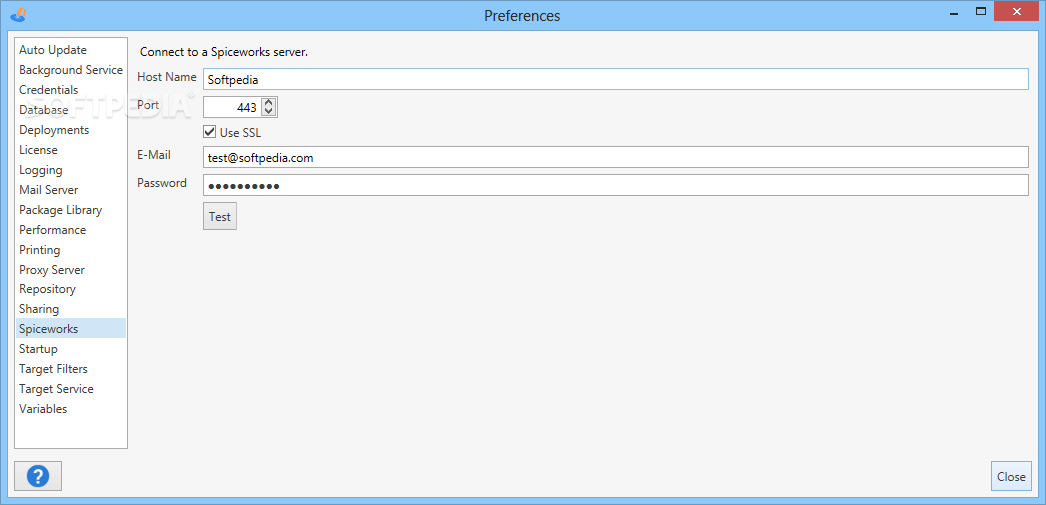Open the License preferences

click(71, 150)
